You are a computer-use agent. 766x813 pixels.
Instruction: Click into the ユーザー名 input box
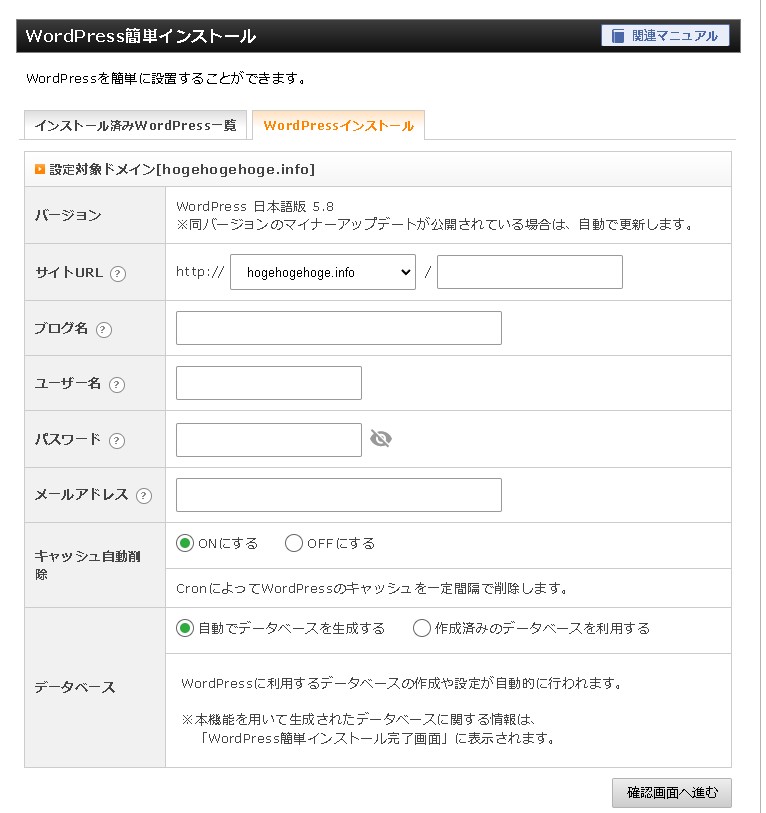coord(268,383)
